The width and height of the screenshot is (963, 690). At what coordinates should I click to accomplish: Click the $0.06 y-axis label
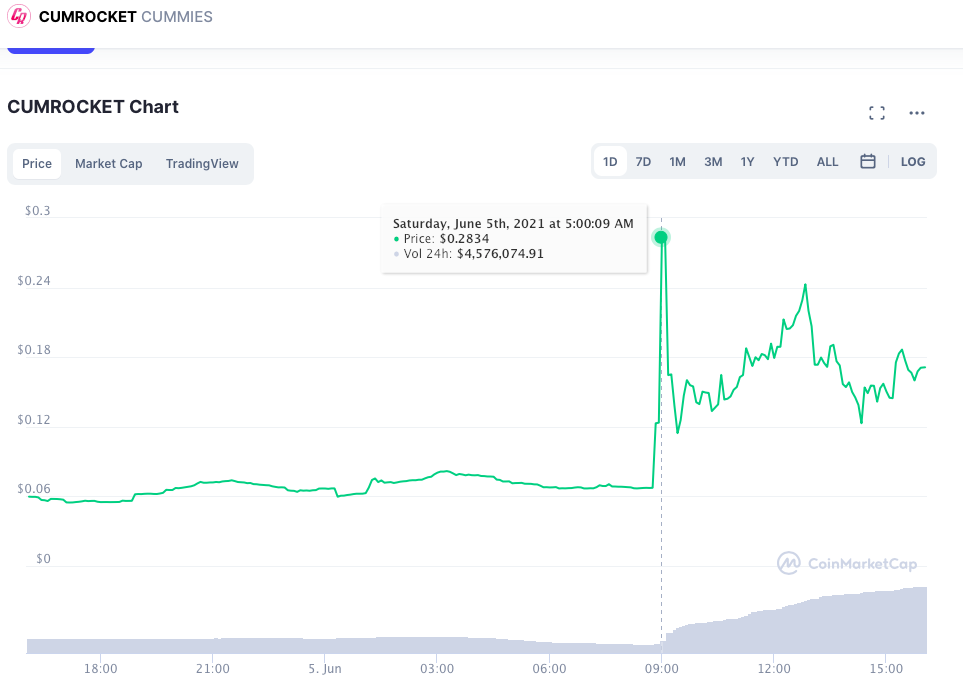(x=34, y=489)
